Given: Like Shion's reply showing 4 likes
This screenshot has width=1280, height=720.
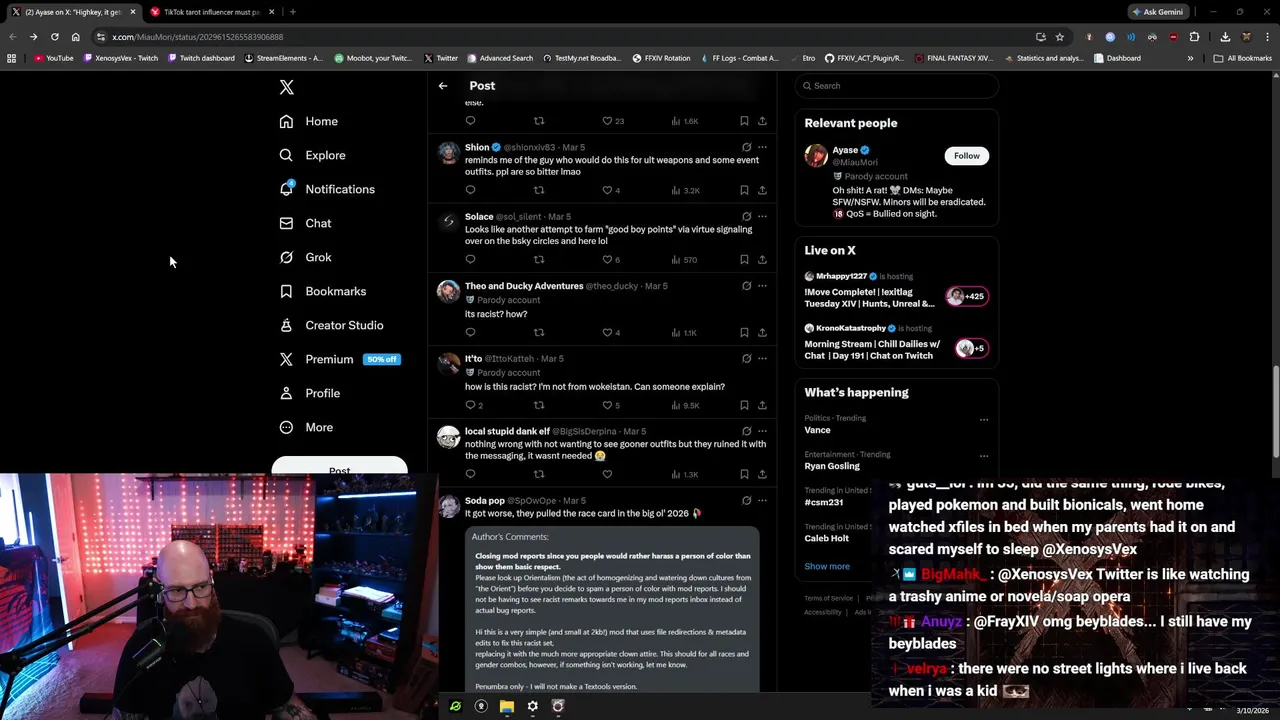Looking at the screenshot, I should 612,190.
